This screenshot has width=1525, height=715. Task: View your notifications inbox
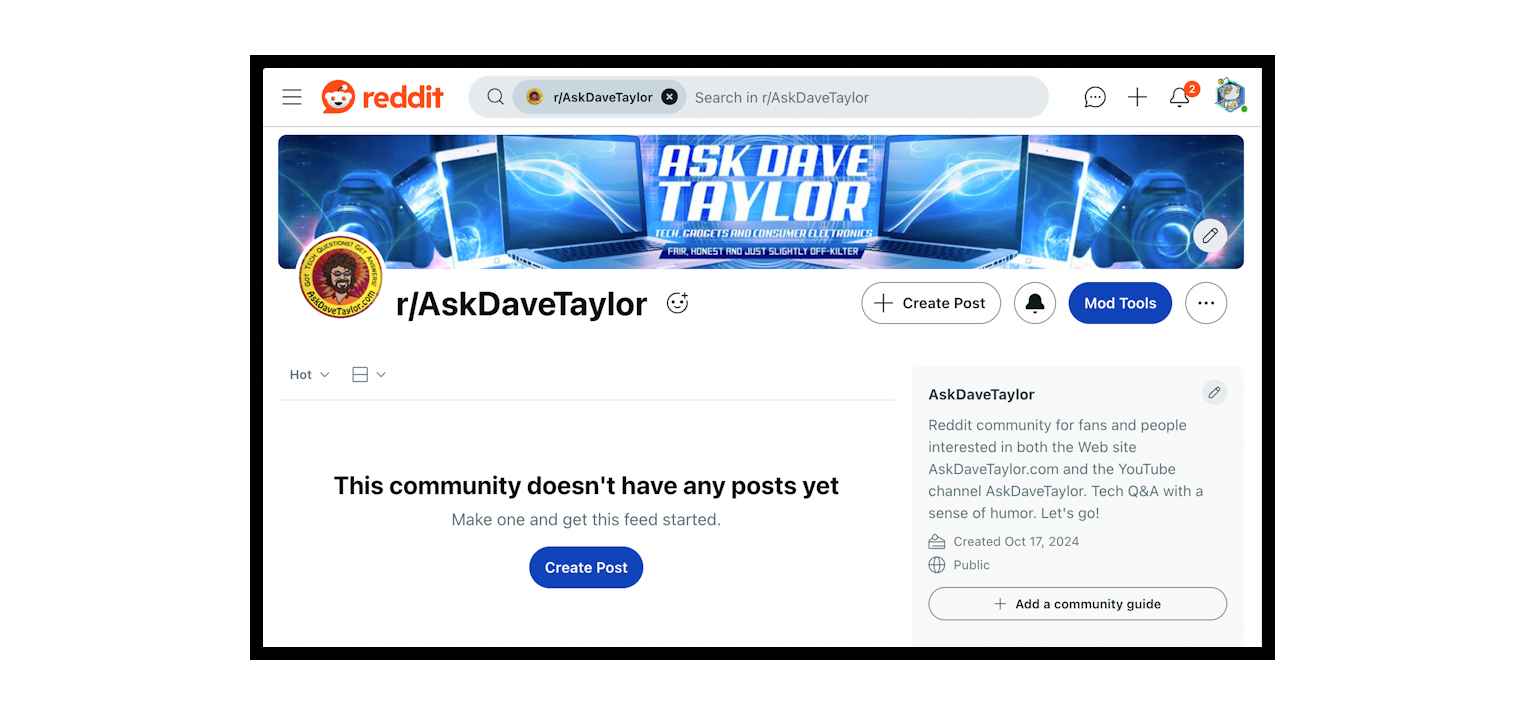[1179, 97]
